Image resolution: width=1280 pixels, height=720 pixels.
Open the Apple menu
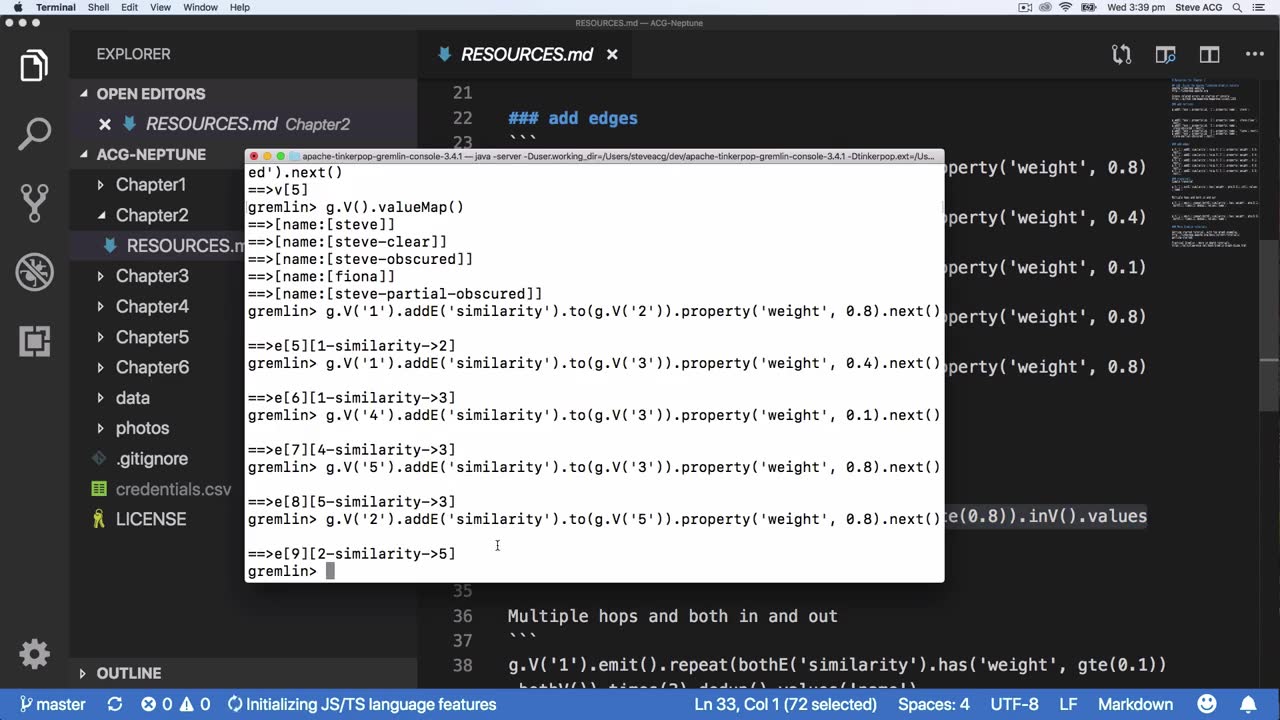point(17,7)
